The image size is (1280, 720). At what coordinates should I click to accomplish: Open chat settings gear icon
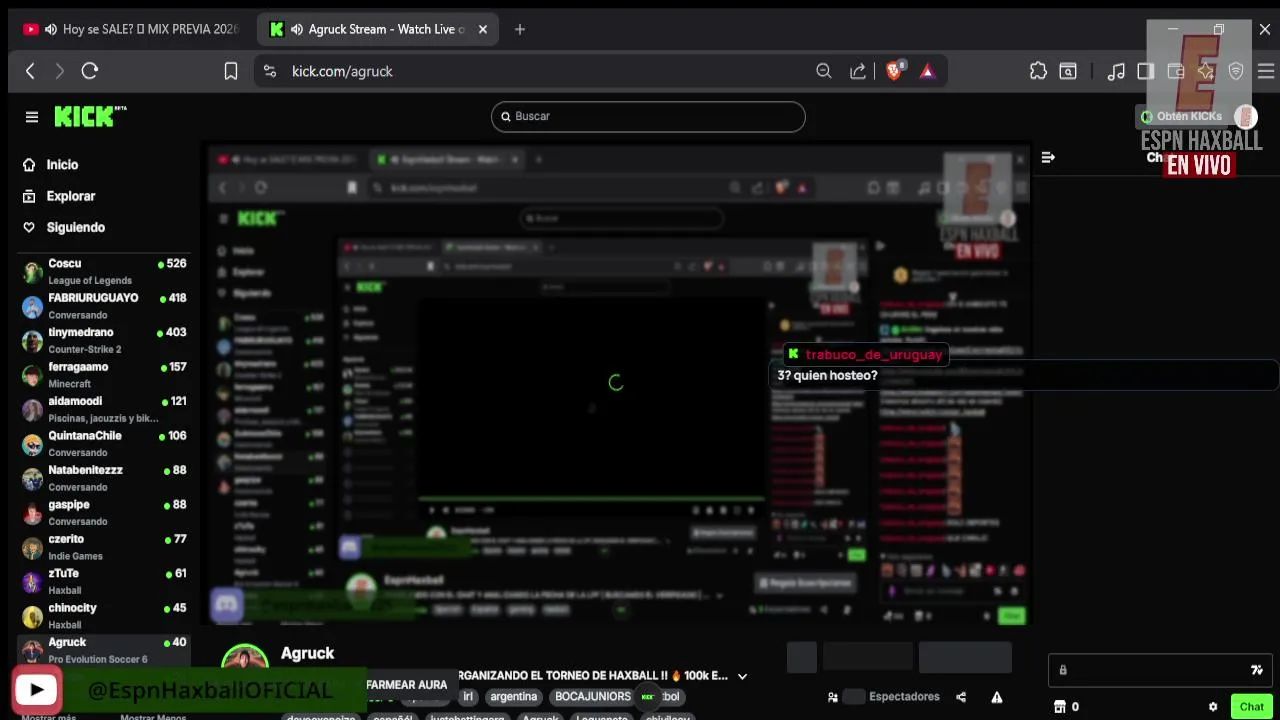[1213, 707]
